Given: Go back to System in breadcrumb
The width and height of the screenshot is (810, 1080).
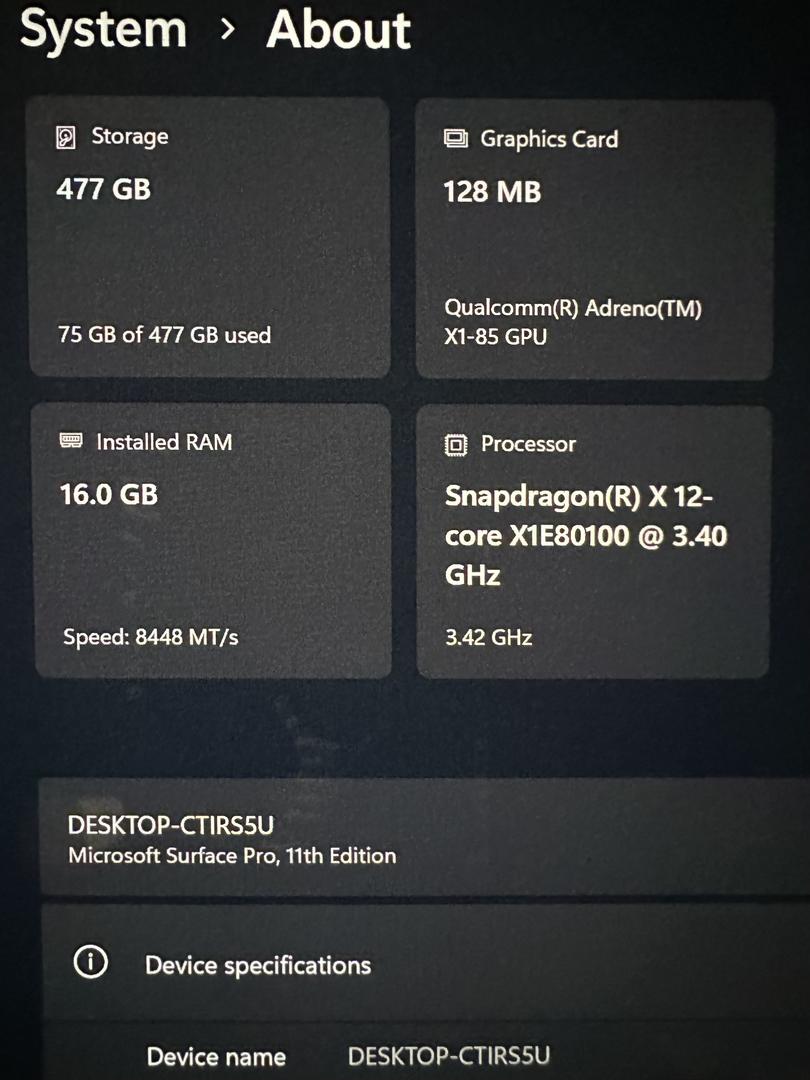Looking at the screenshot, I should pyautogui.click(x=104, y=30).
